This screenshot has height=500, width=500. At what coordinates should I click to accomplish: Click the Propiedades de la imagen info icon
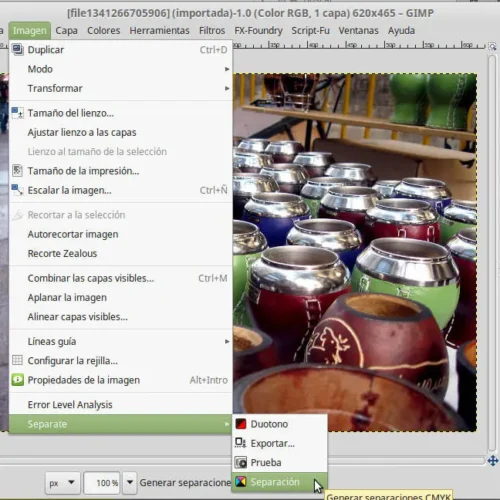coord(17,380)
